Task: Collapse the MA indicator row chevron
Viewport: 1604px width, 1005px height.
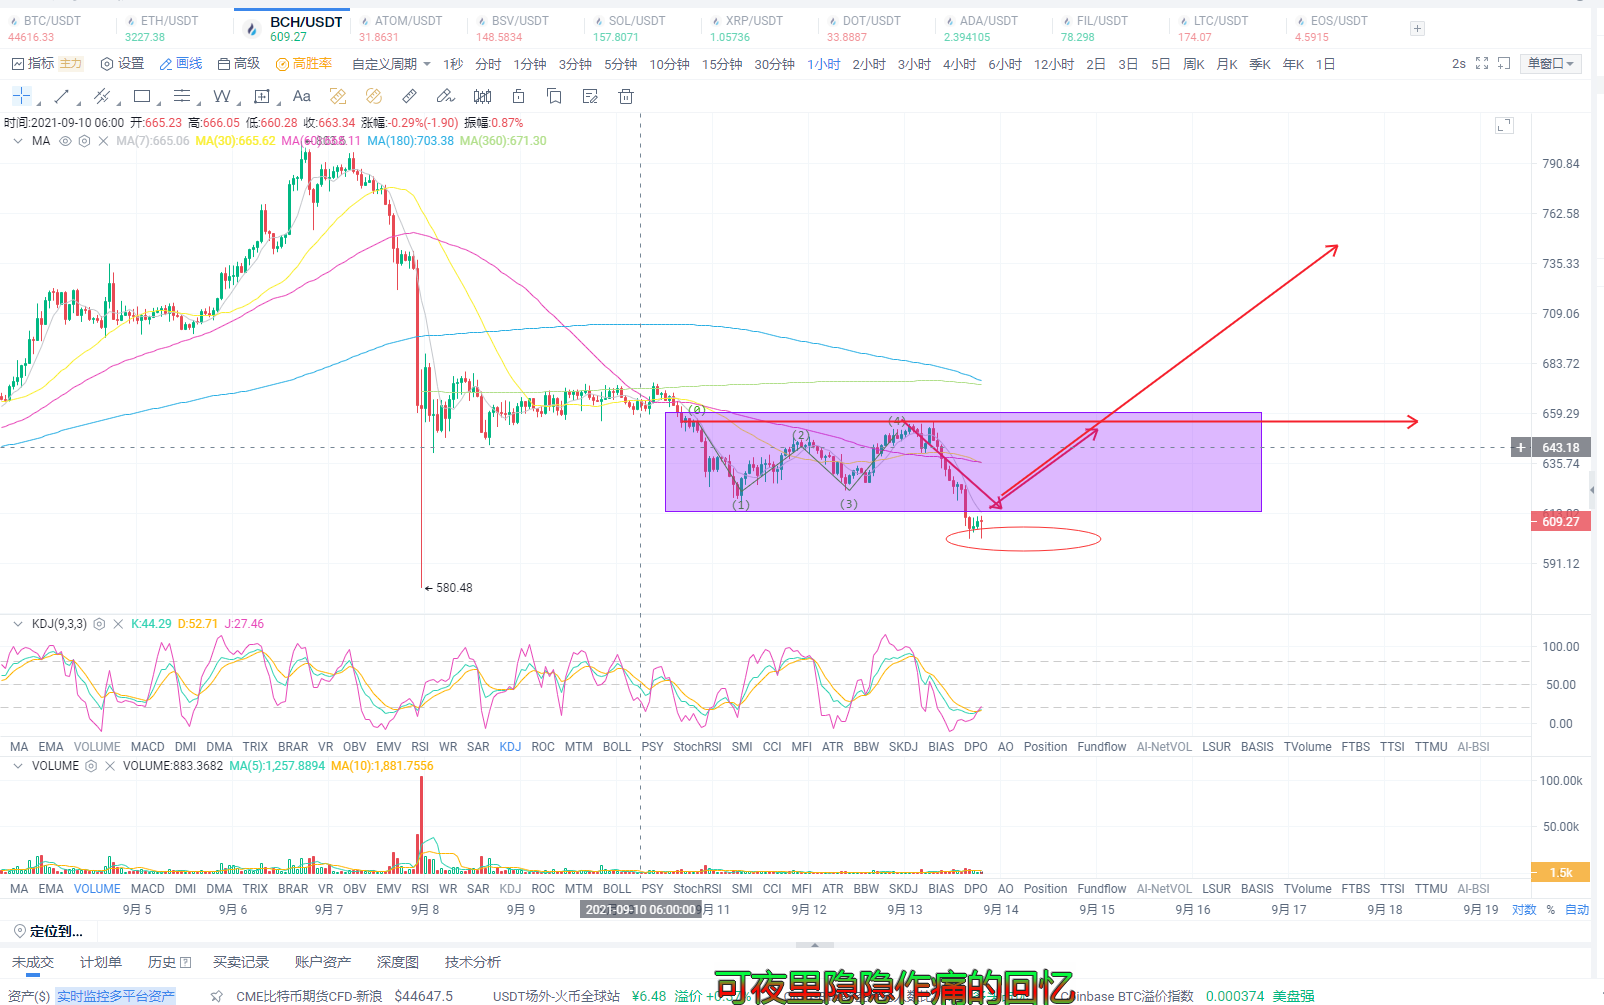Action: (17, 141)
